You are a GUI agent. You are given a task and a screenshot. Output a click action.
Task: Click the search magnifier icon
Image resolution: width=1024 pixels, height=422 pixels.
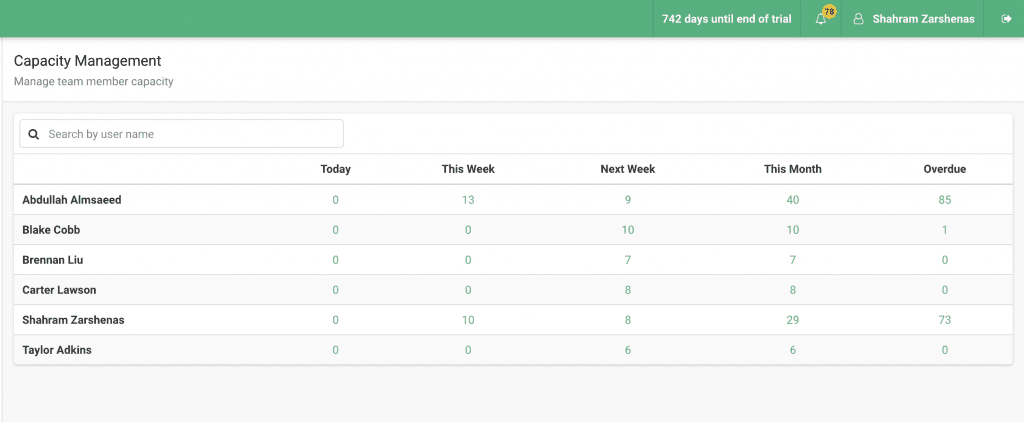coord(34,134)
